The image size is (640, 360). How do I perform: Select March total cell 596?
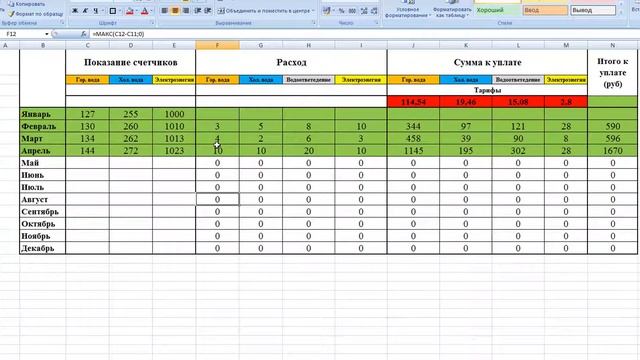612,139
